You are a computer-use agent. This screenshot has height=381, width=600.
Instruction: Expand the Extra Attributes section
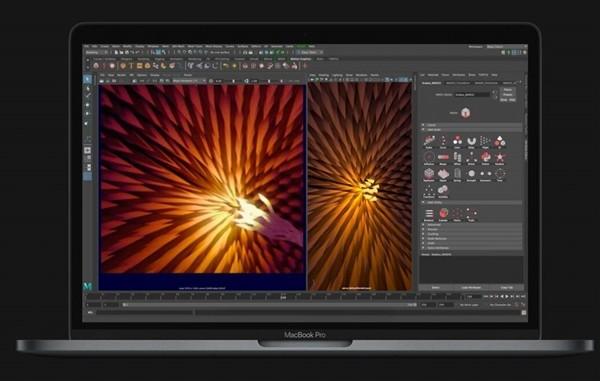pos(472,248)
